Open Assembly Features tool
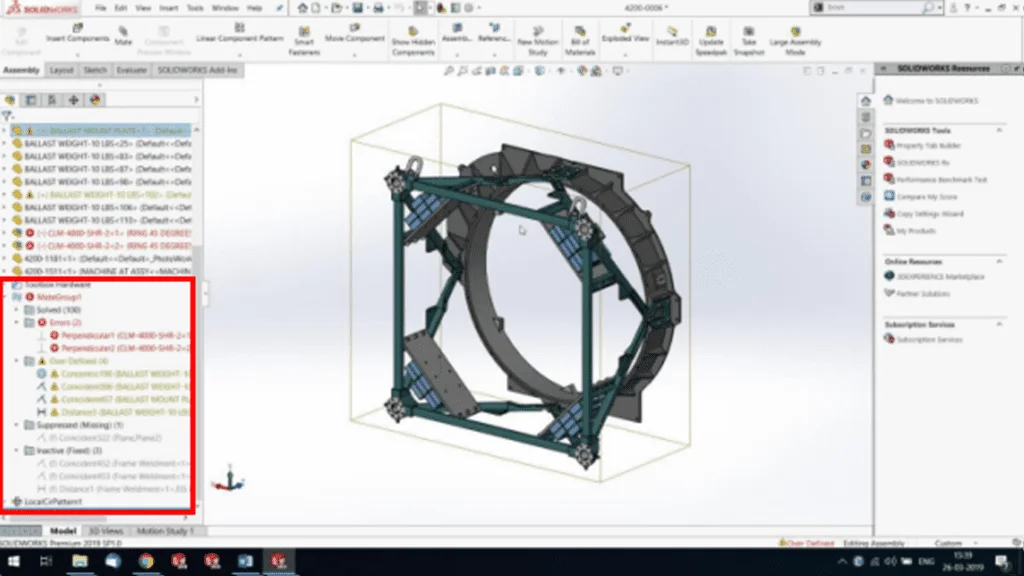This screenshot has height=576, width=1024. click(456, 33)
